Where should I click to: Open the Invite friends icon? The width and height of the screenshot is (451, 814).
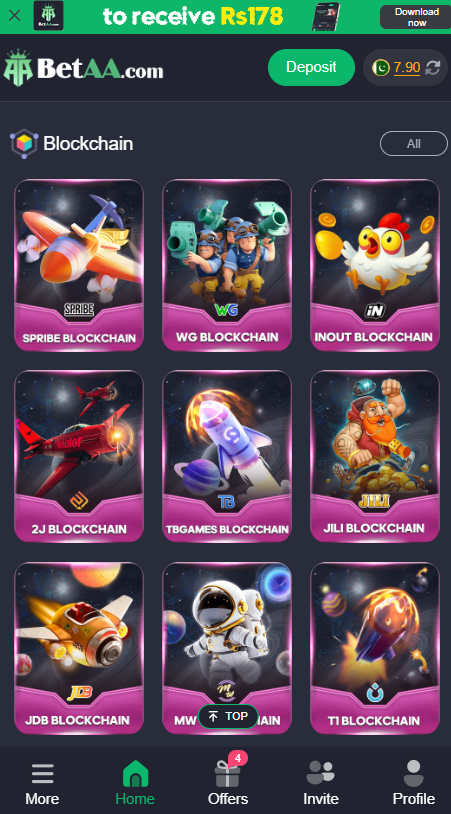click(321, 772)
